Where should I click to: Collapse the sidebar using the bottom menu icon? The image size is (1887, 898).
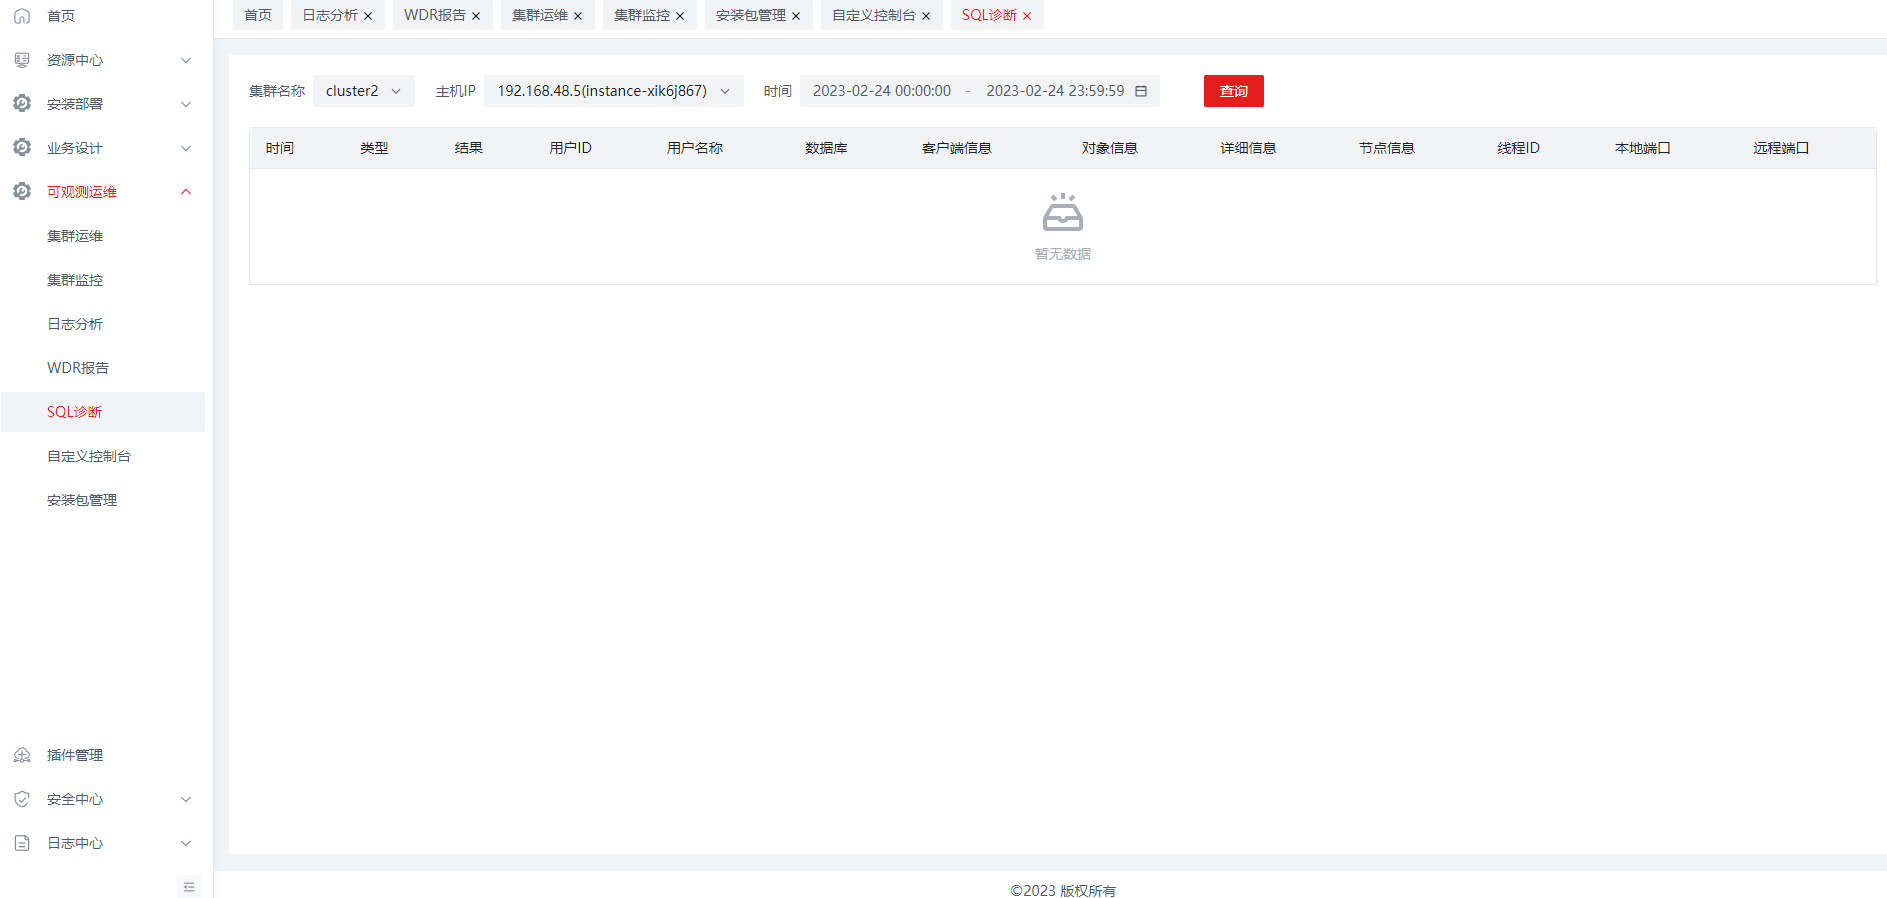click(x=189, y=887)
